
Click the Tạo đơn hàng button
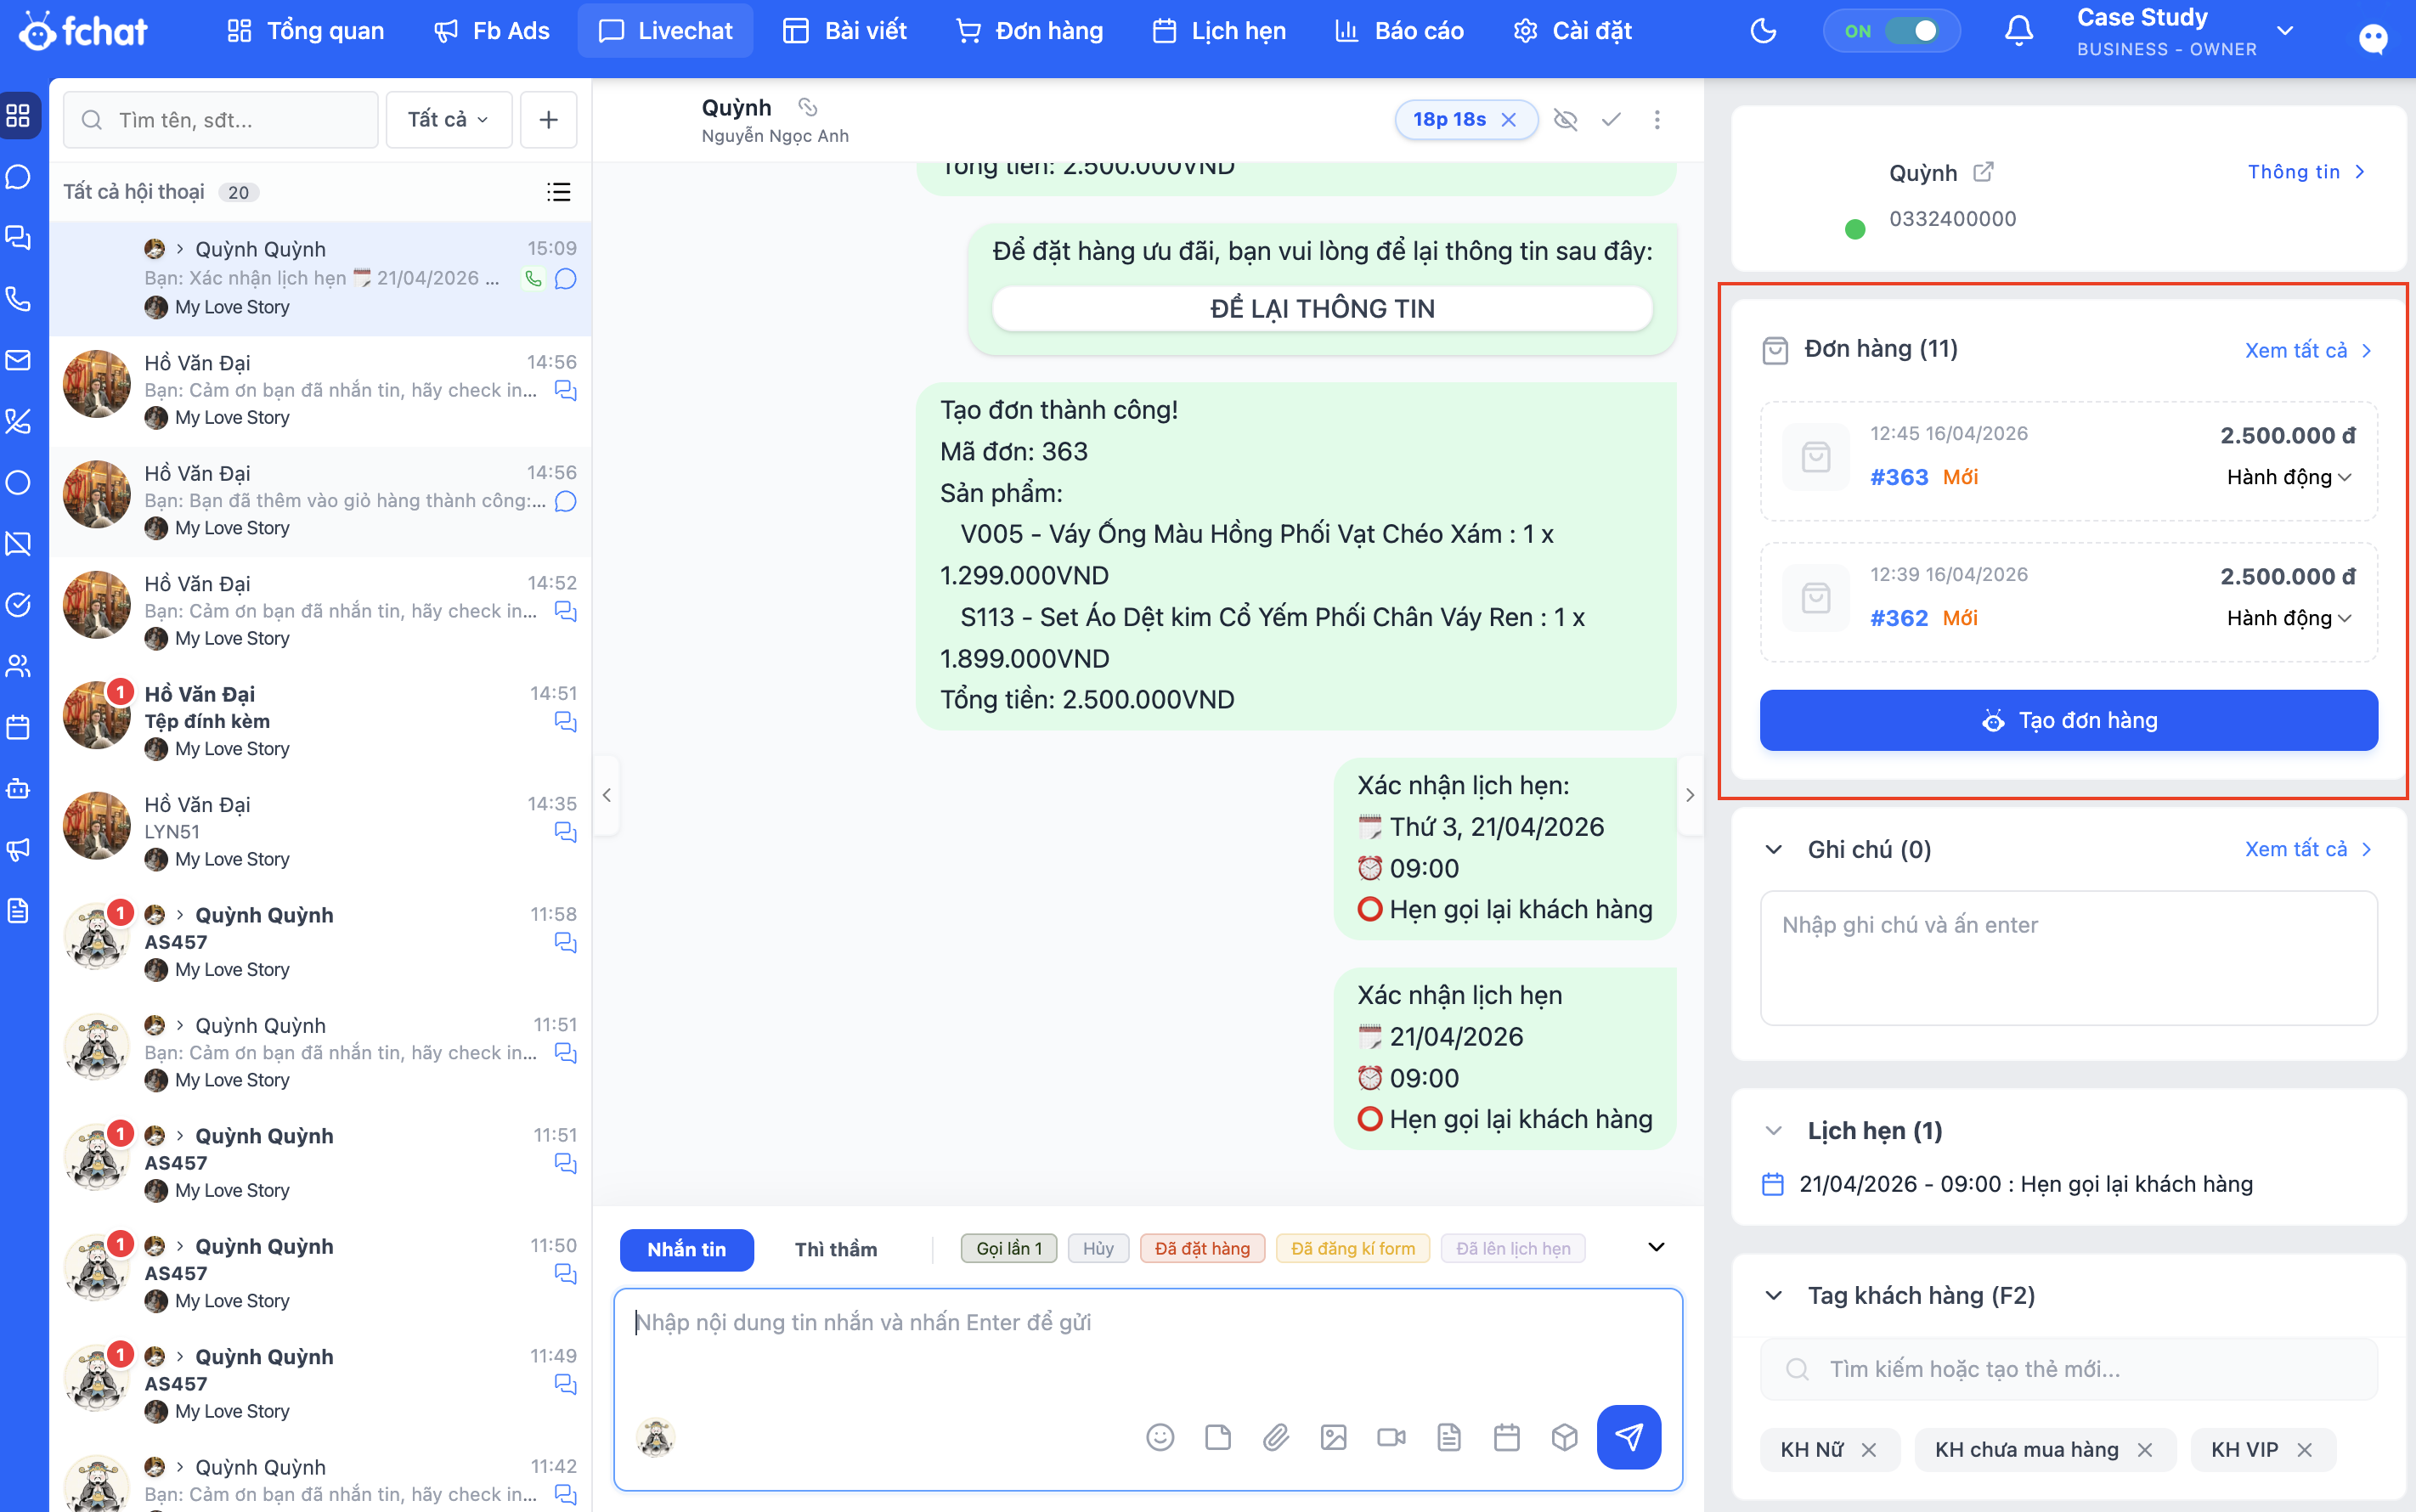click(x=2068, y=720)
